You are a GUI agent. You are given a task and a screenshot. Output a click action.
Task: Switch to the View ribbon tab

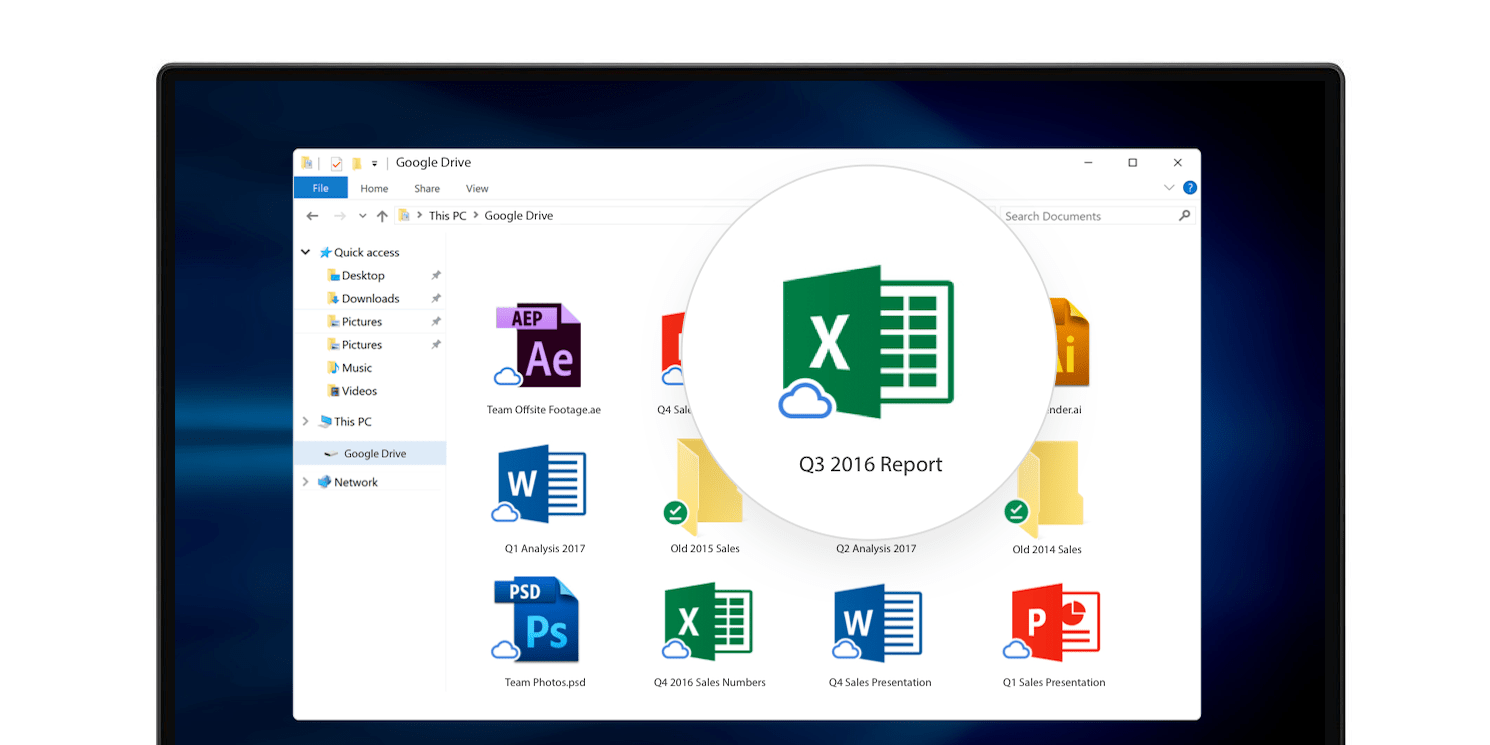(x=477, y=188)
